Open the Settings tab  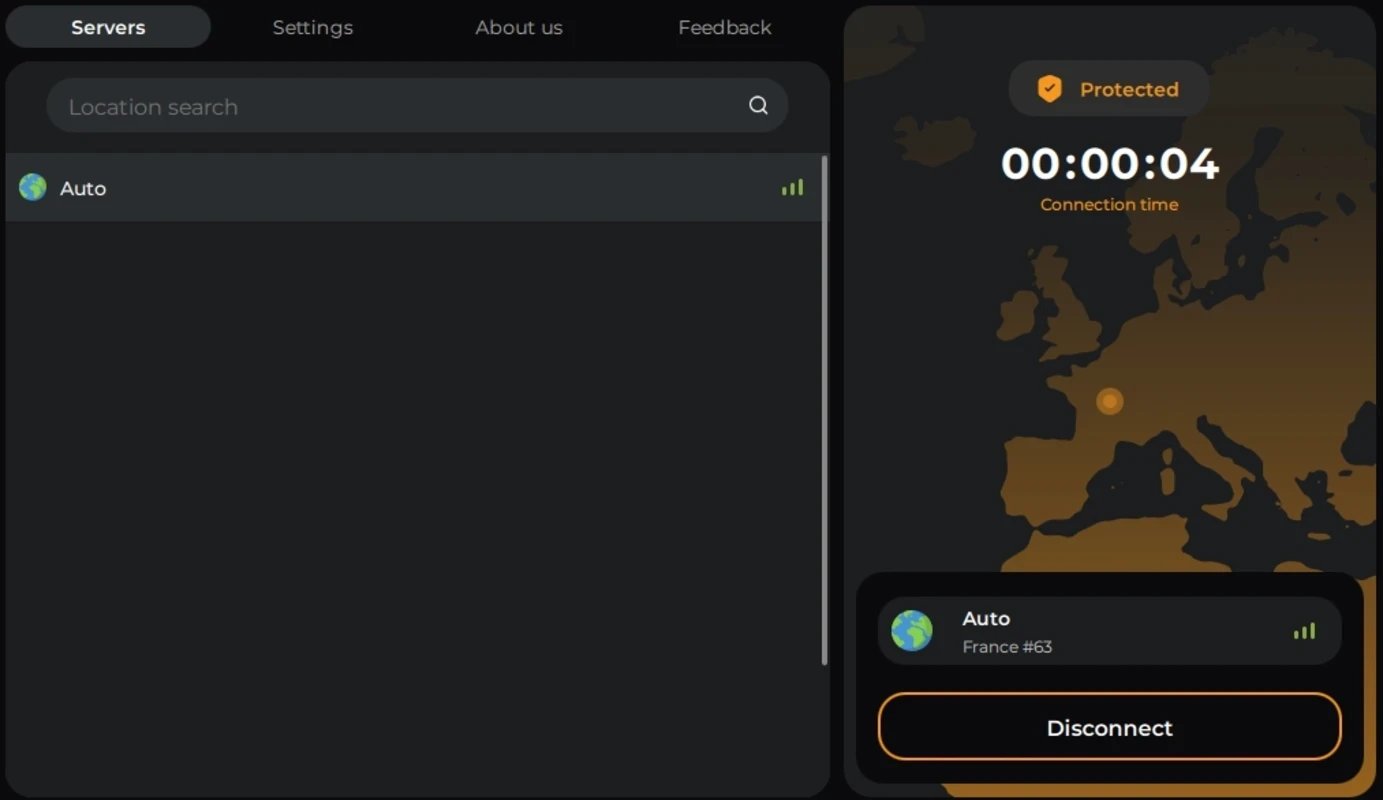(313, 27)
